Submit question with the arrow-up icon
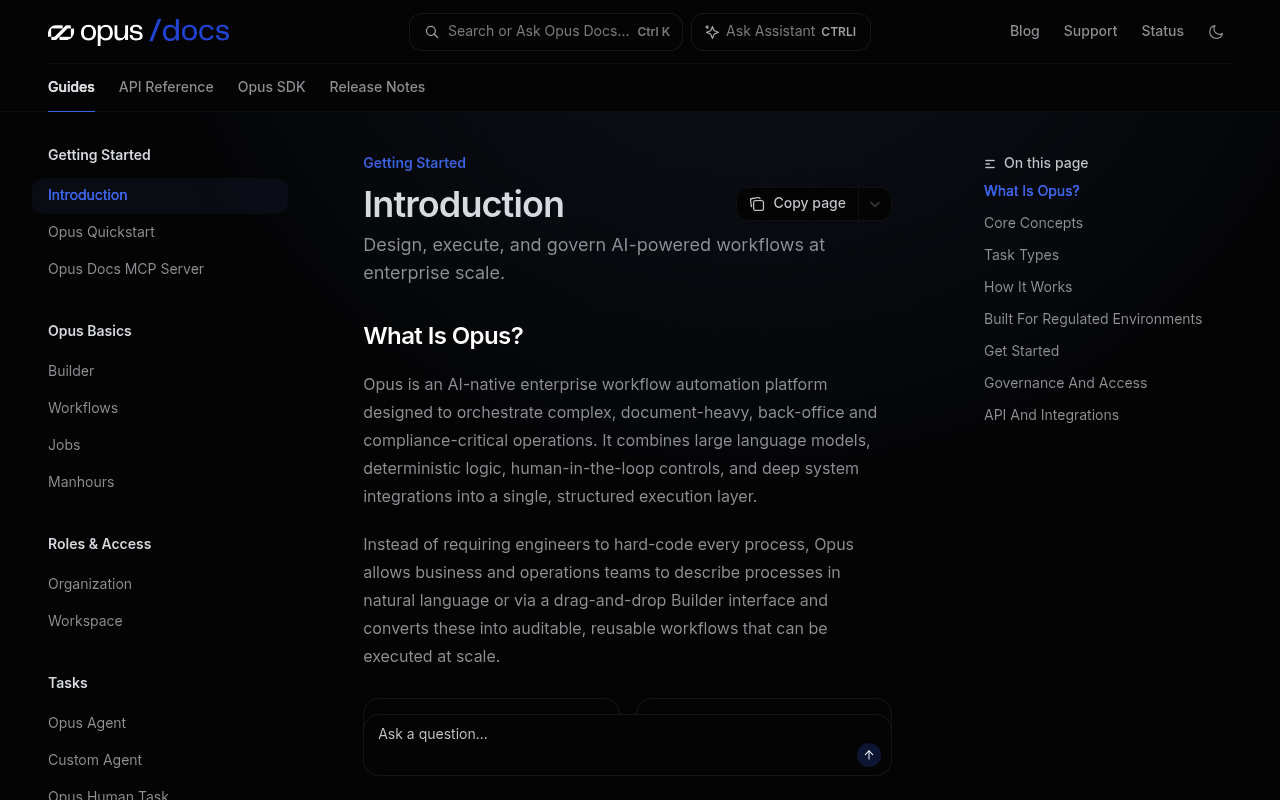This screenshot has width=1280, height=800. (869, 755)
